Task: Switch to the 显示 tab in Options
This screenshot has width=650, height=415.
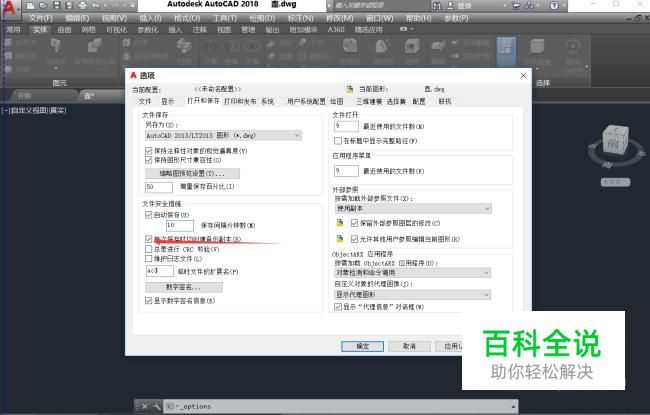Action: (x=167, y=102)
